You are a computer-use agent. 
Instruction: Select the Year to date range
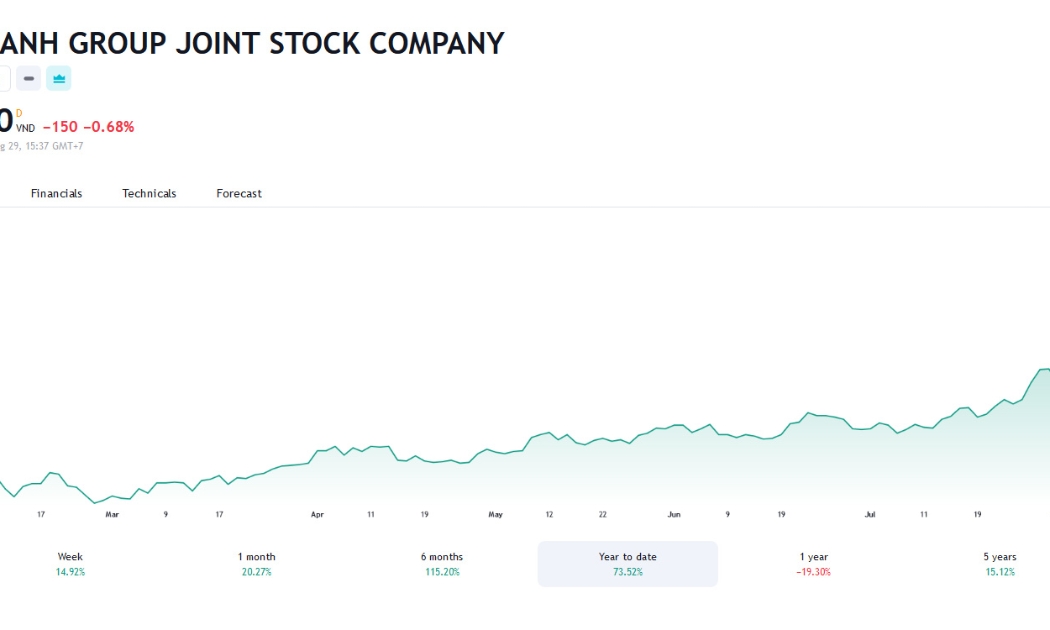point(627,564)
